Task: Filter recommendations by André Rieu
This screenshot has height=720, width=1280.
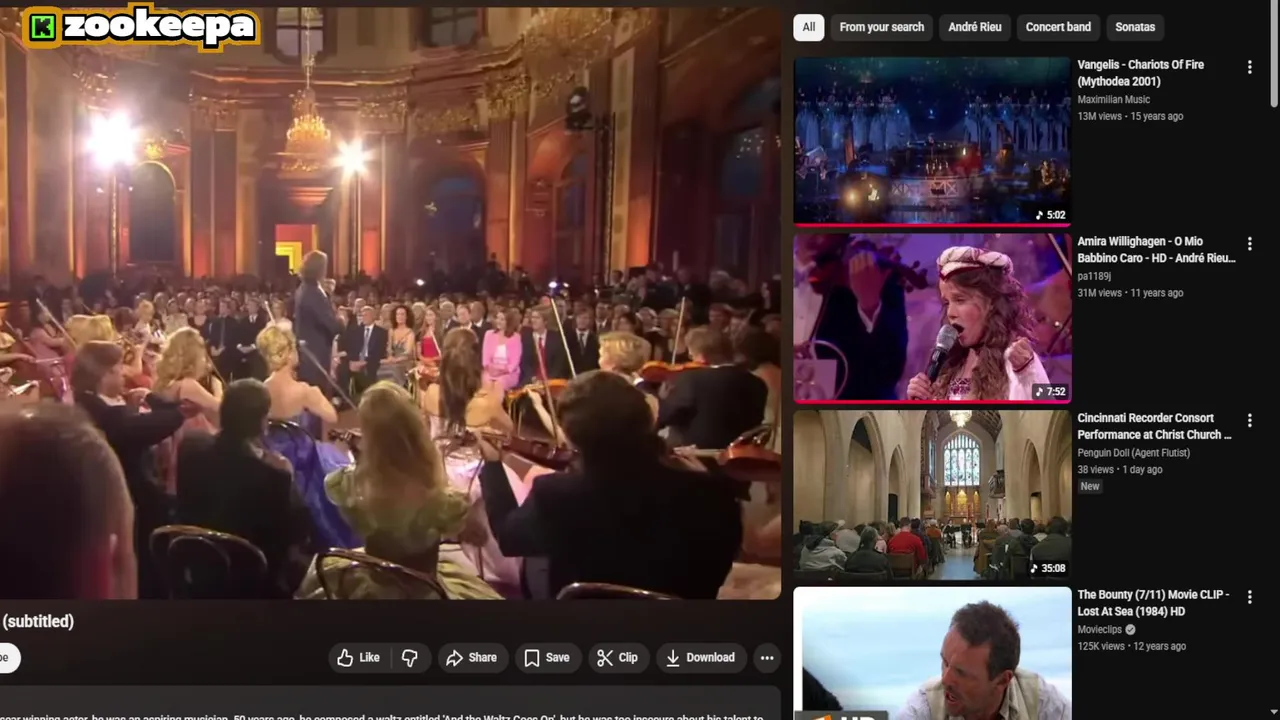Action: (975, 27)
